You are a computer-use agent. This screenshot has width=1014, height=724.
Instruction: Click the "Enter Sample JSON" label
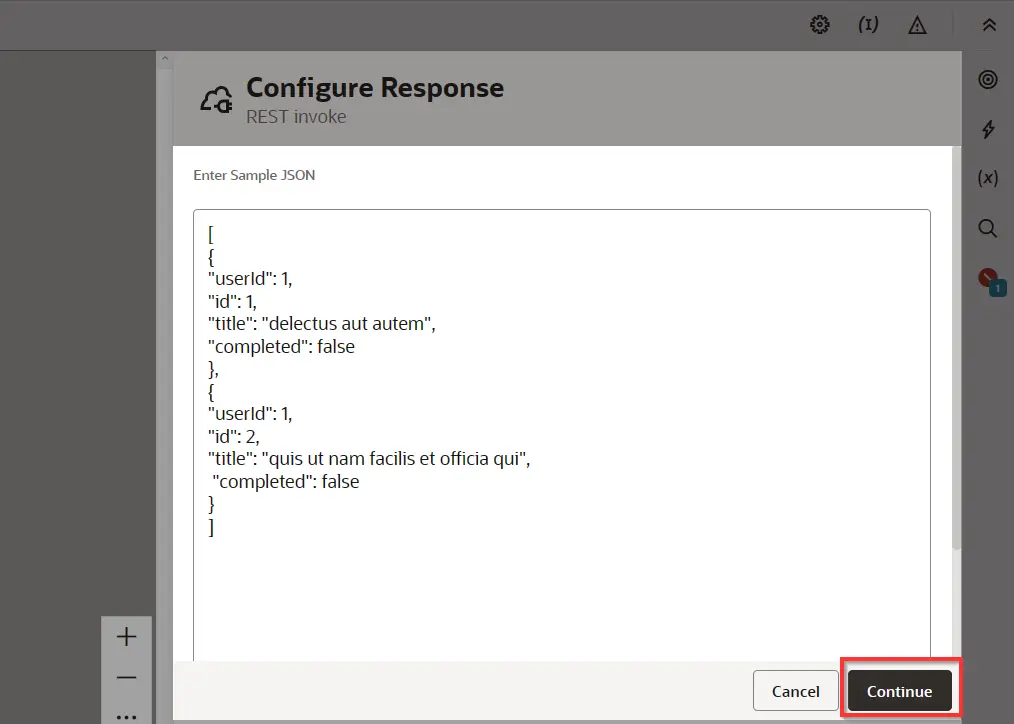point(254,175)
